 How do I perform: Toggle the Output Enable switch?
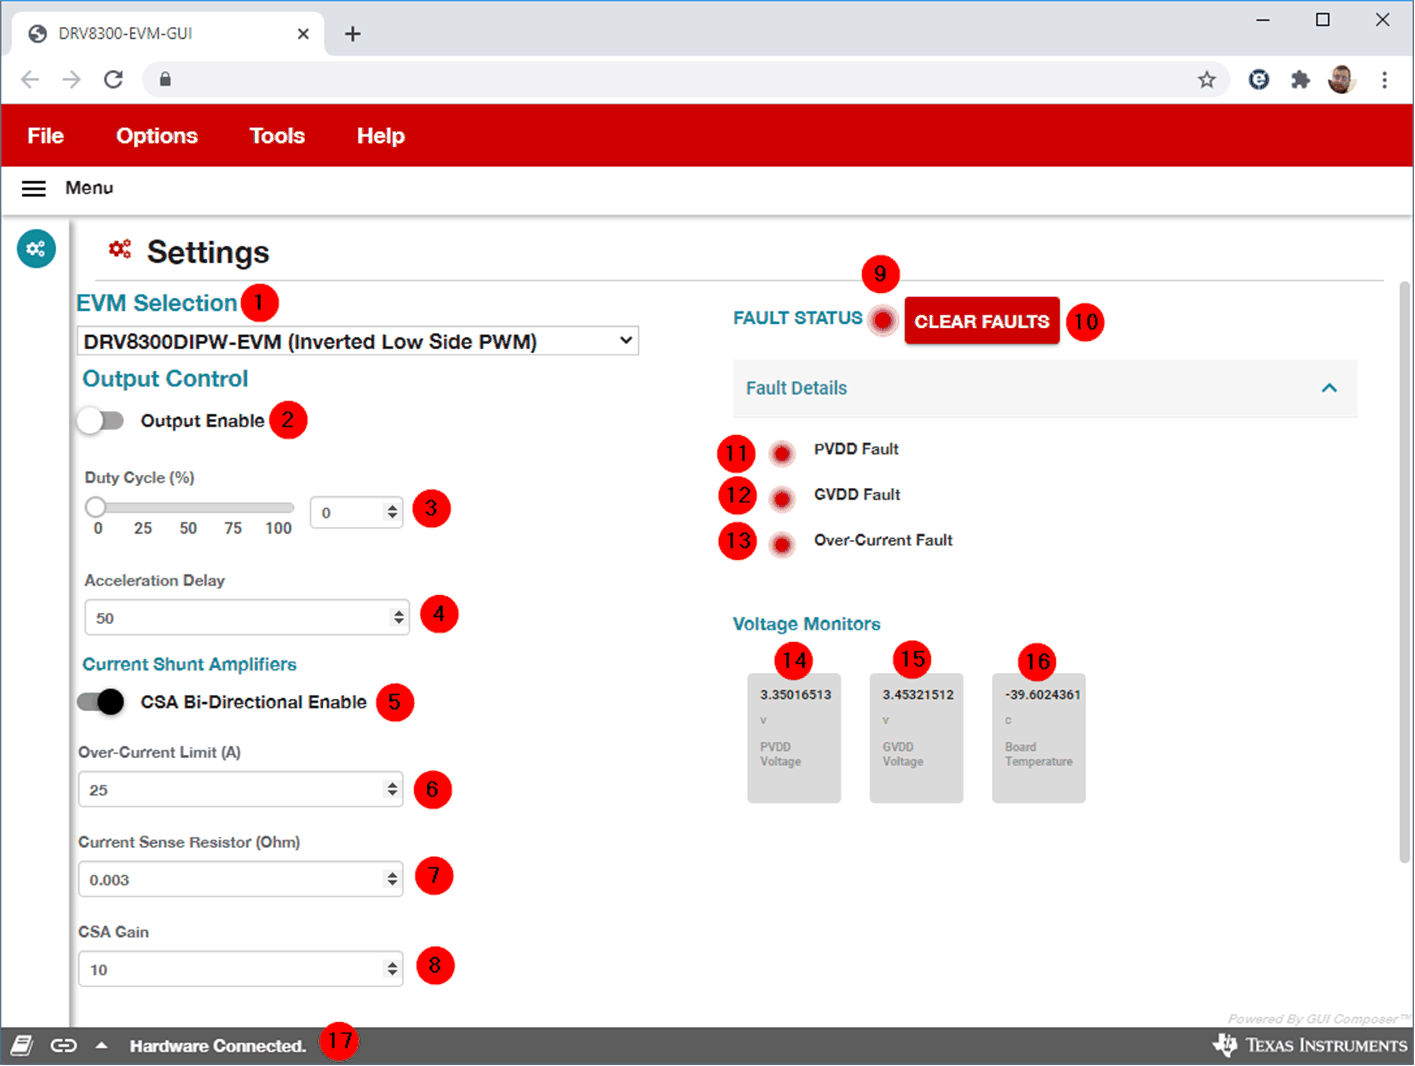click(x=101, y=421)
